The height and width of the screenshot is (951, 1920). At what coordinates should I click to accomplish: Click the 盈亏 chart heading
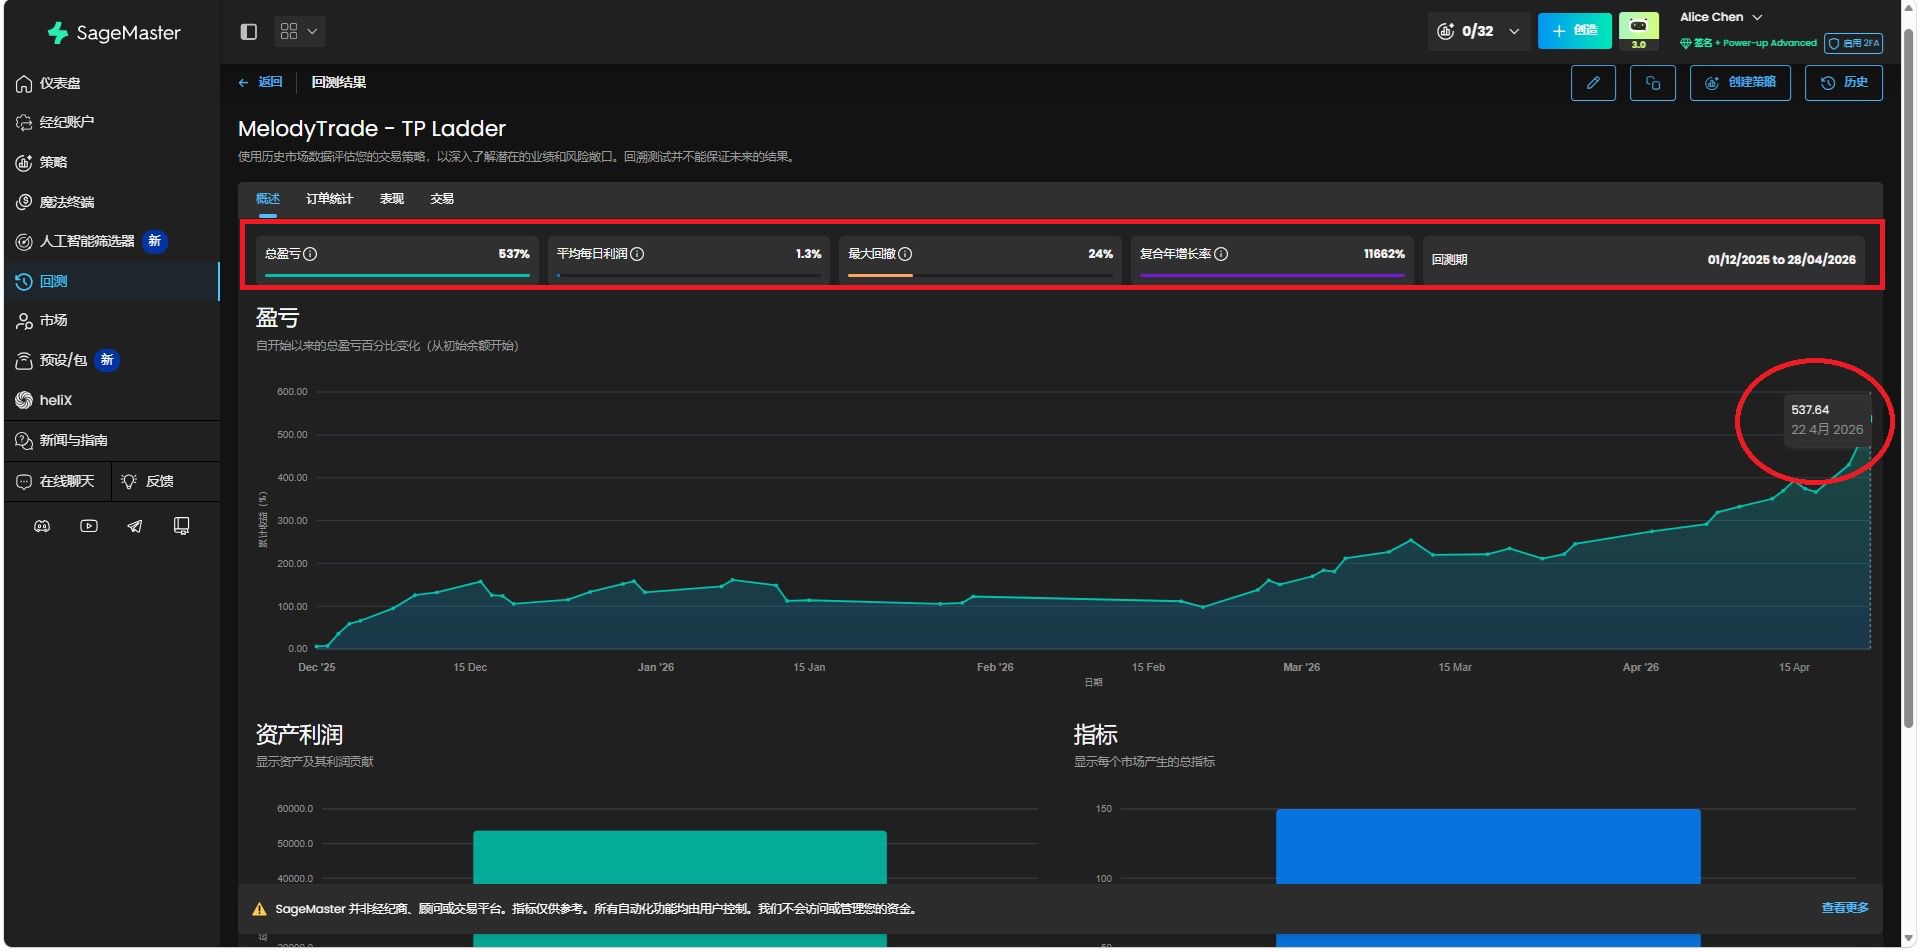click(277, 318)
